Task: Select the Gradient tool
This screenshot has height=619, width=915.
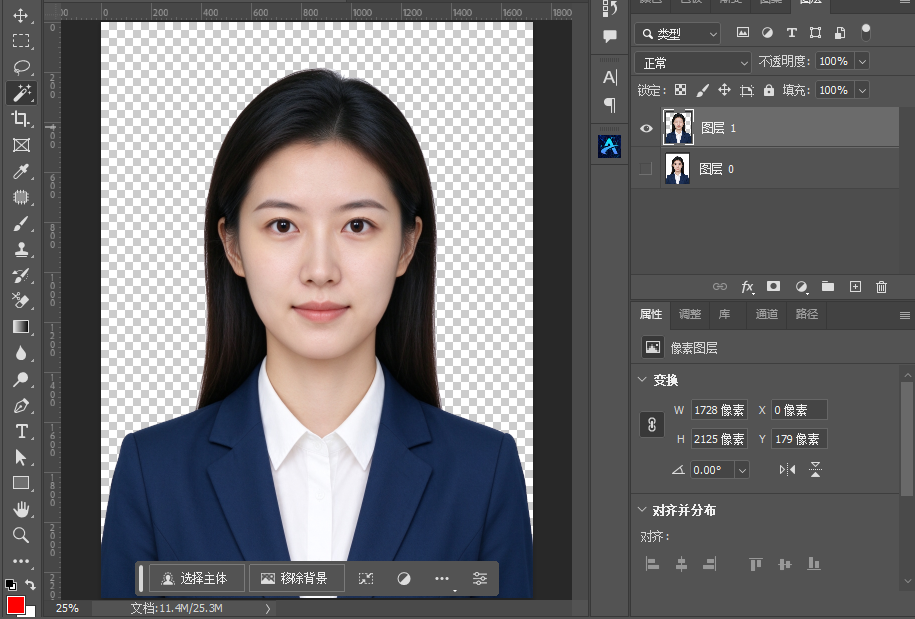Action: [x=21, y=327]
